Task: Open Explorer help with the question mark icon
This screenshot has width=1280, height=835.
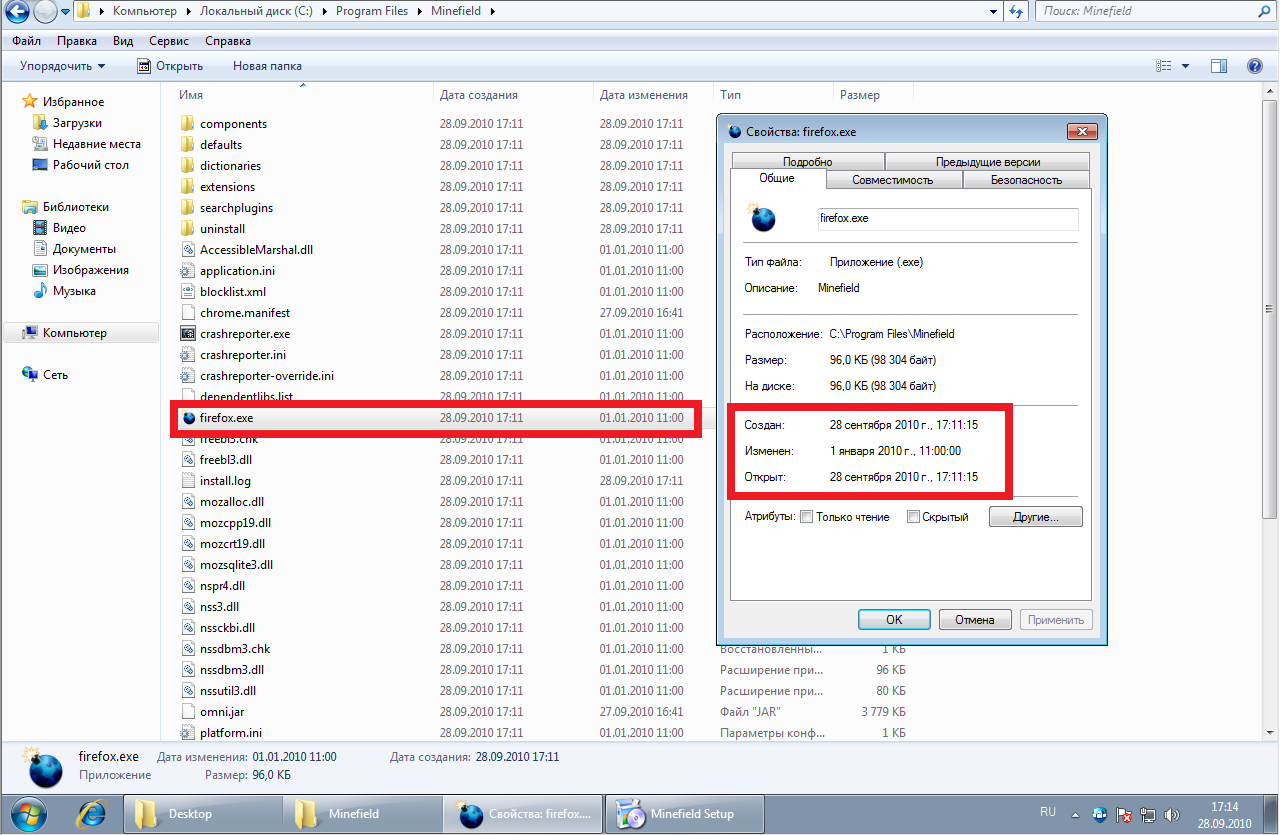Action: (x=1255, y=66)
